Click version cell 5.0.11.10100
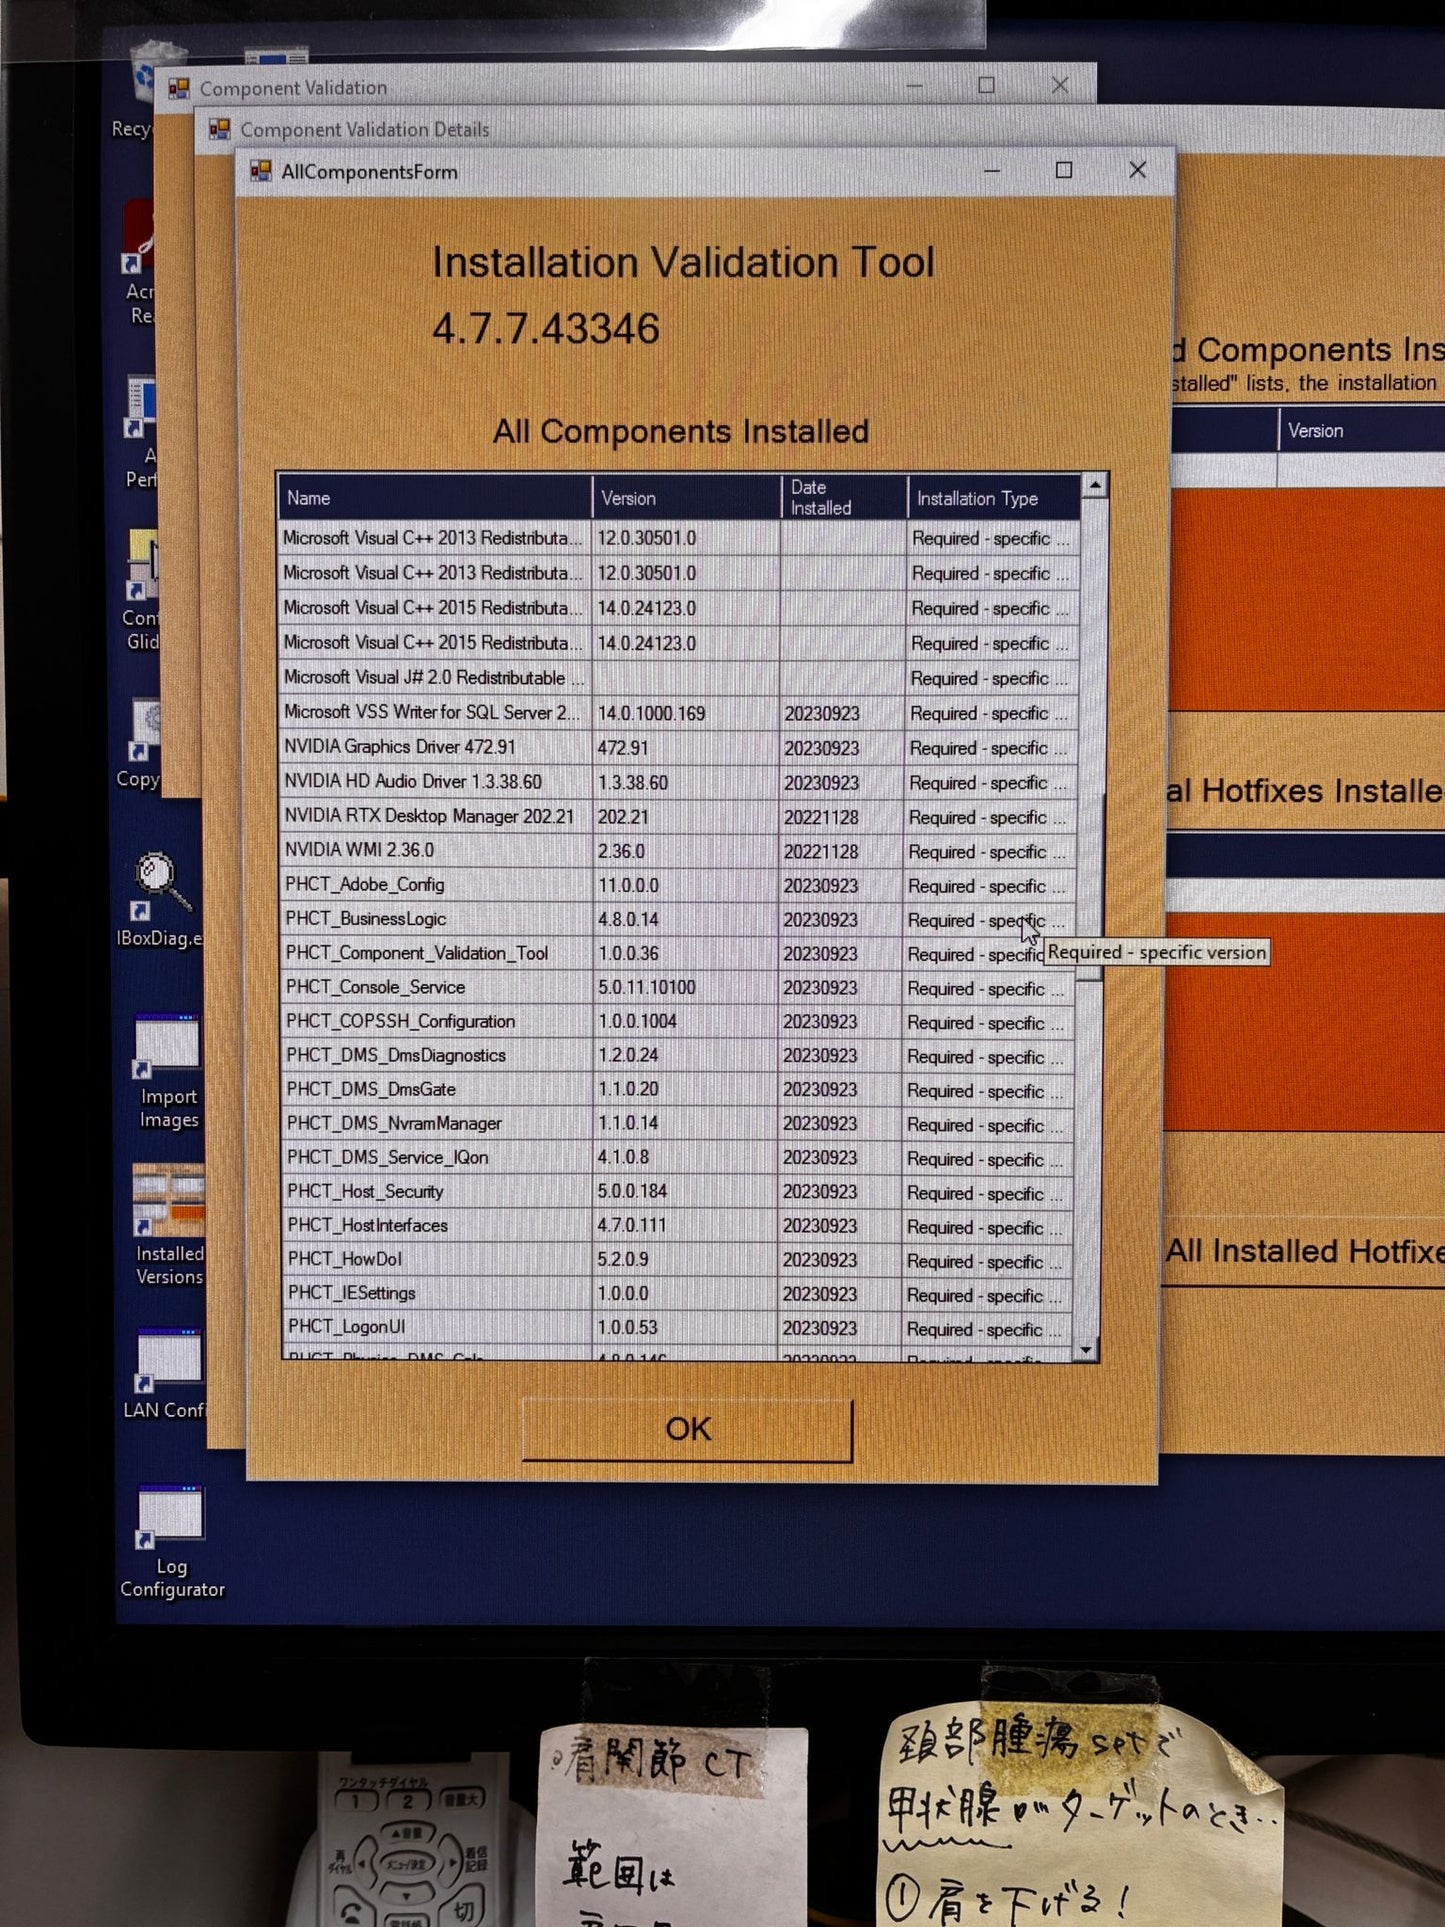This screenshot has width=1445, height=1927. pos(686,988)
